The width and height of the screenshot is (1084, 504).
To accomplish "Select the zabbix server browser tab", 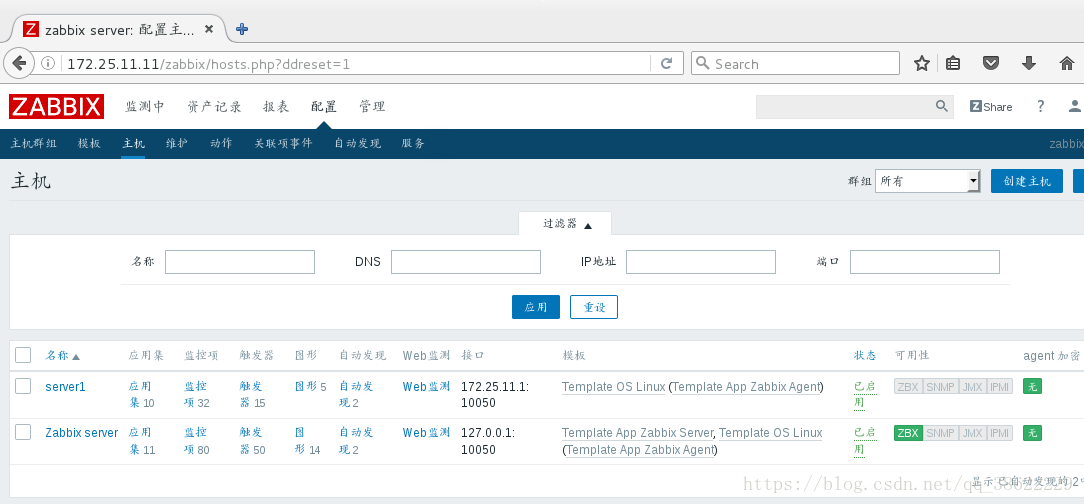I will pos(118,29).
